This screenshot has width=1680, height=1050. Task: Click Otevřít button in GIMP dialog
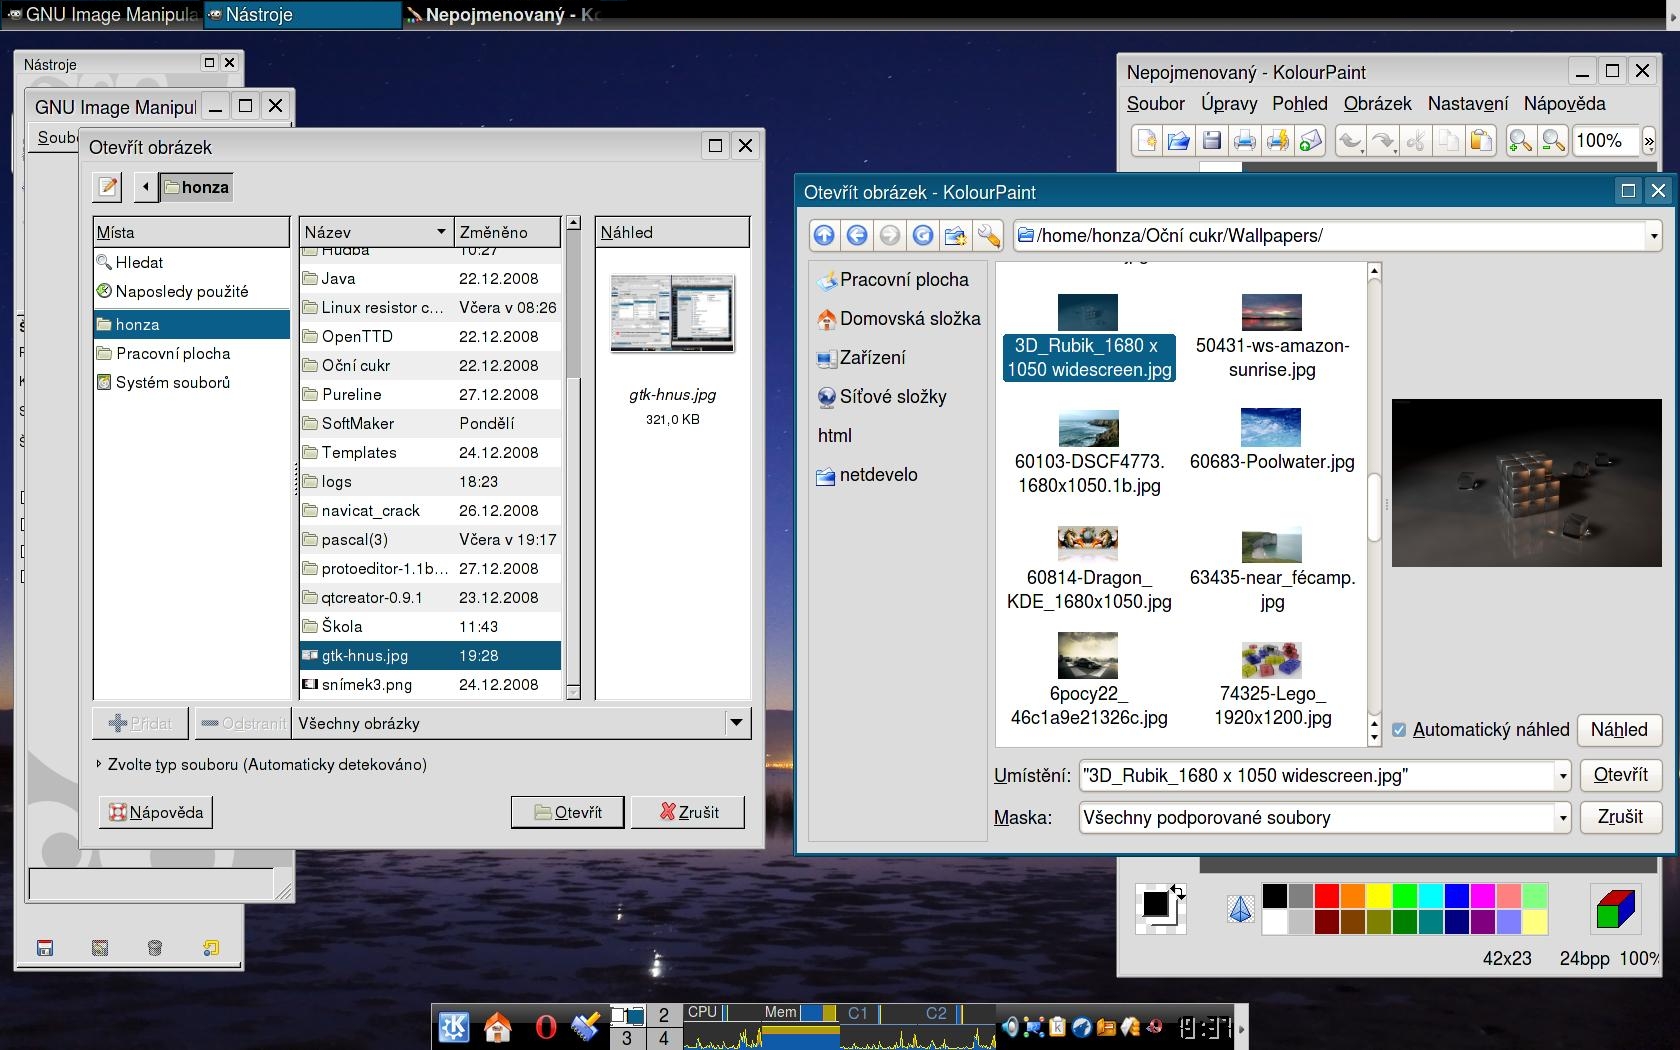(568, 812)
